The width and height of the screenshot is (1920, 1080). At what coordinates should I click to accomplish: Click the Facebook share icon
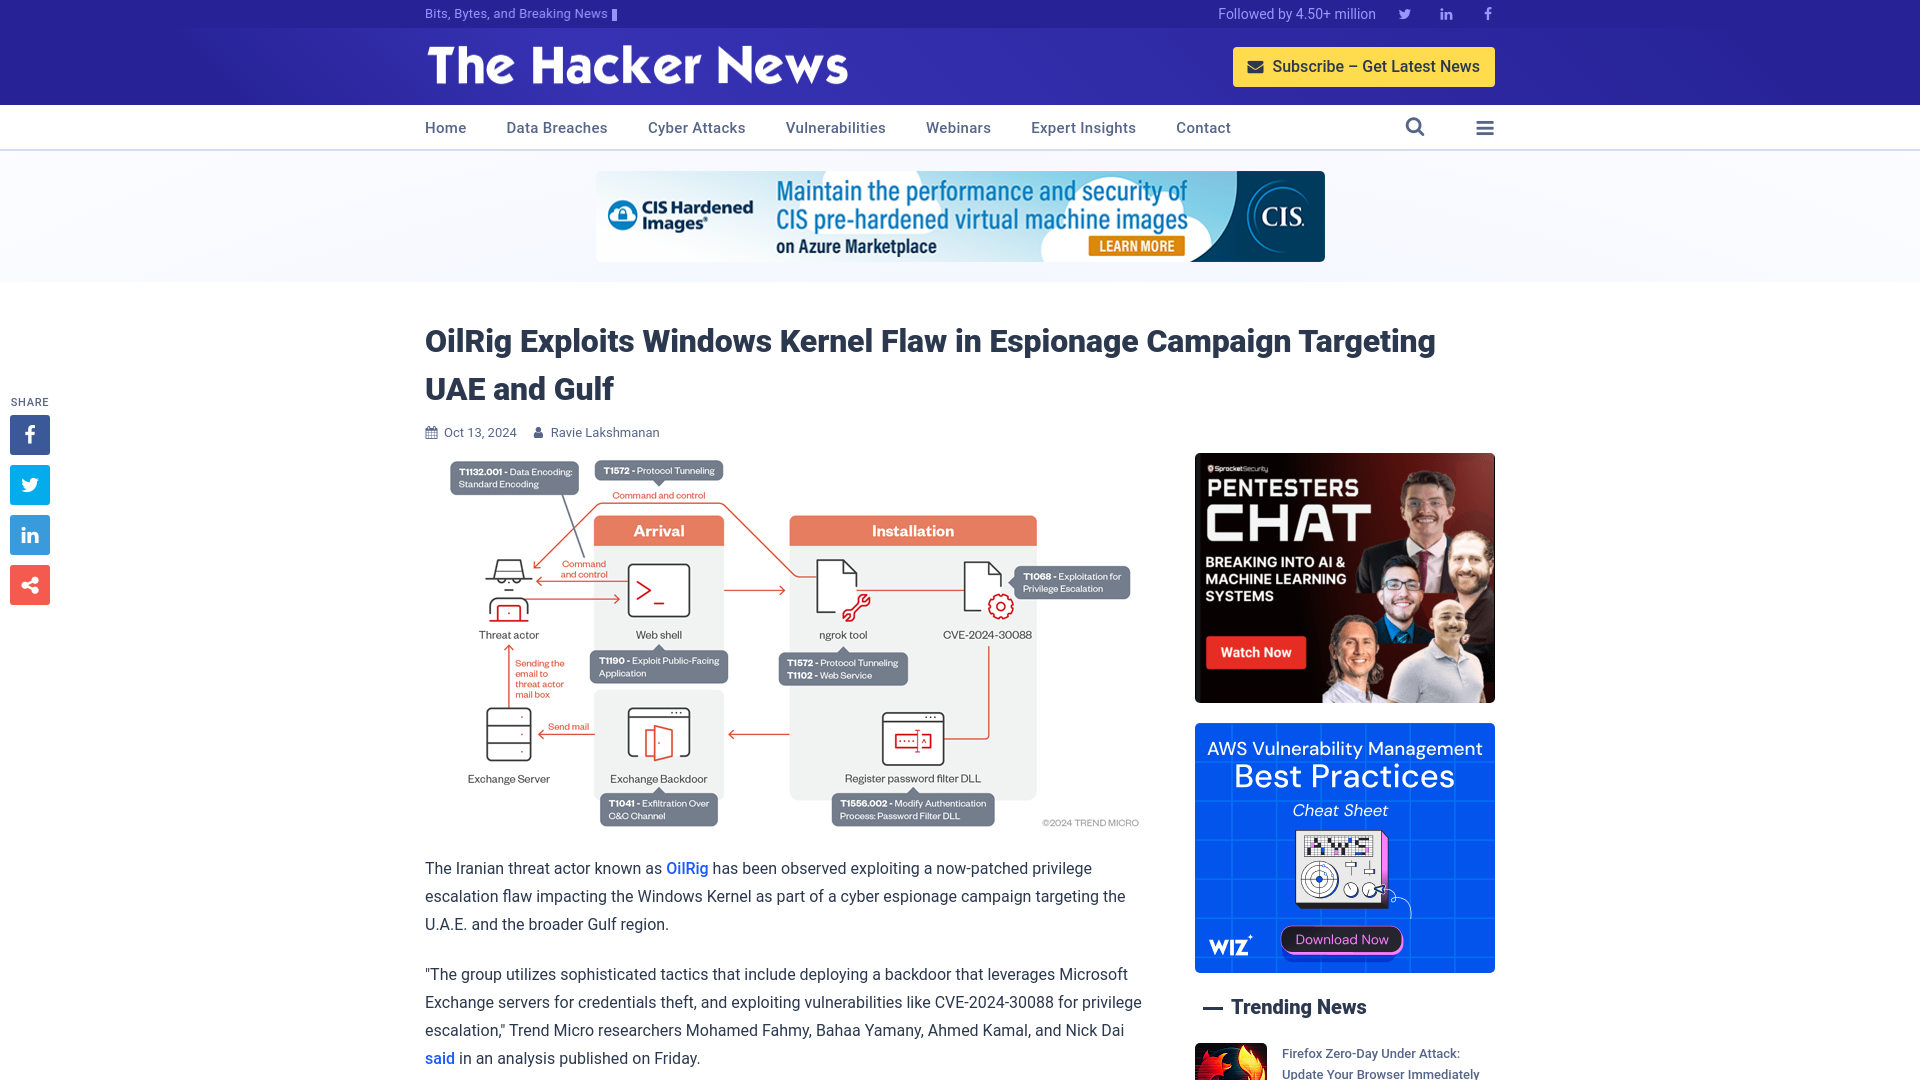29,435
